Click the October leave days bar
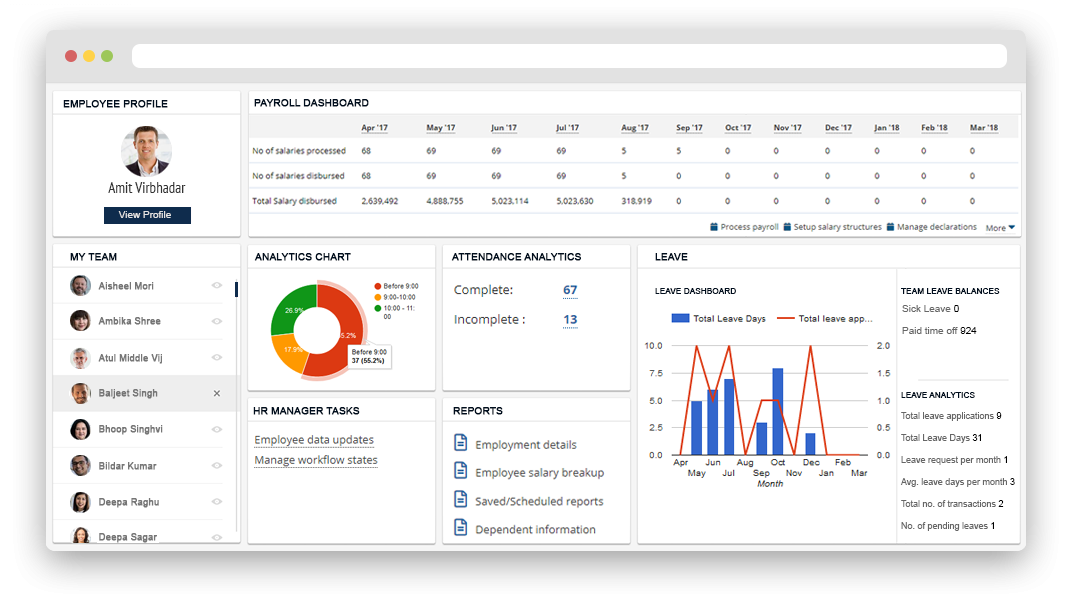The width and height of the screenshot is (1067, 604). pyautogui.click(x=778, y=412)
